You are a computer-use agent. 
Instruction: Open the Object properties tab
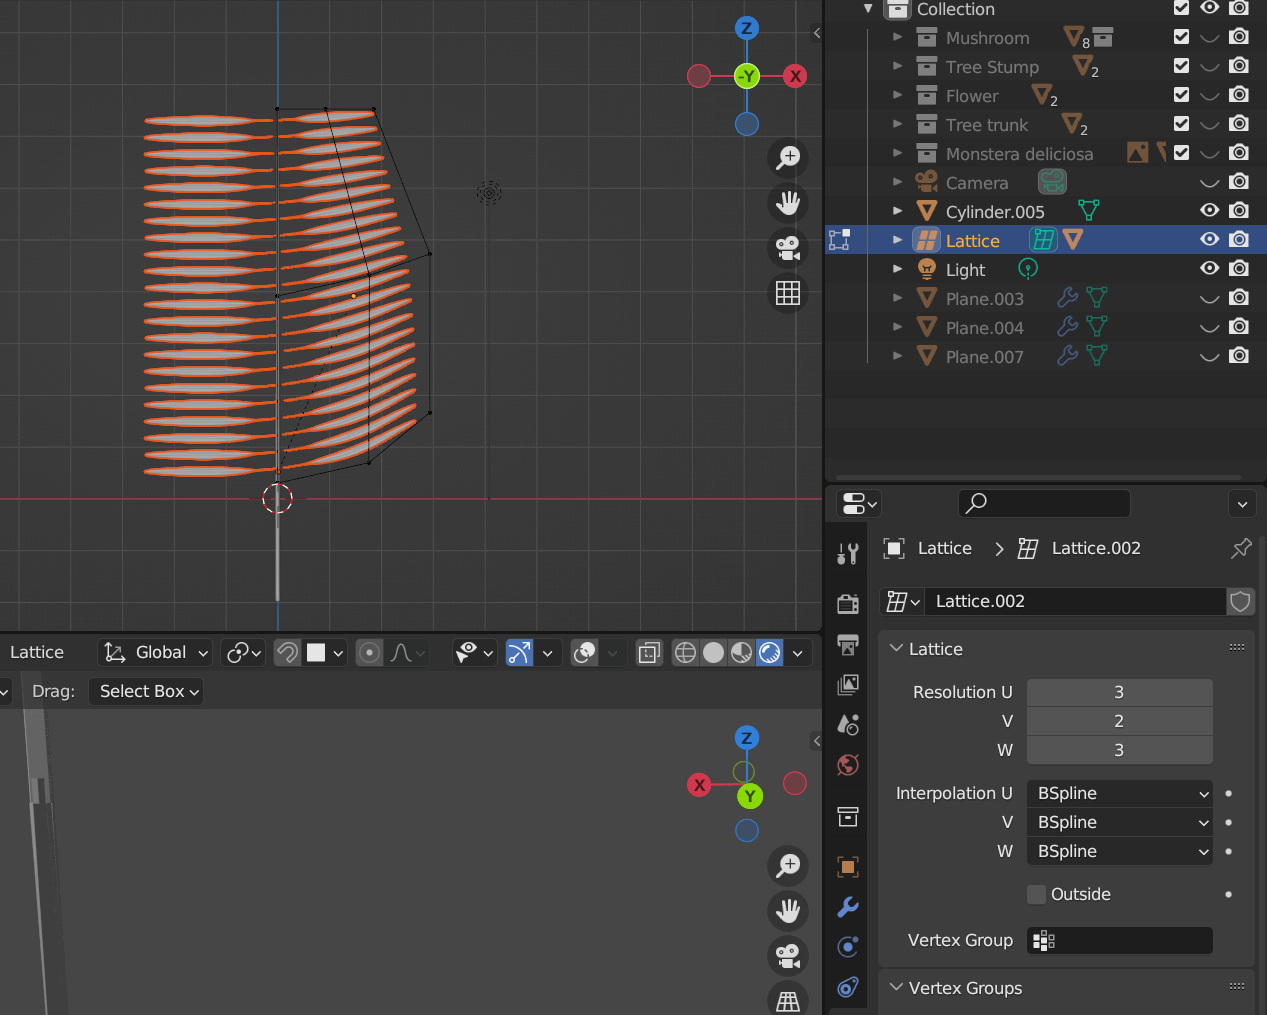[x=848, y=866]
